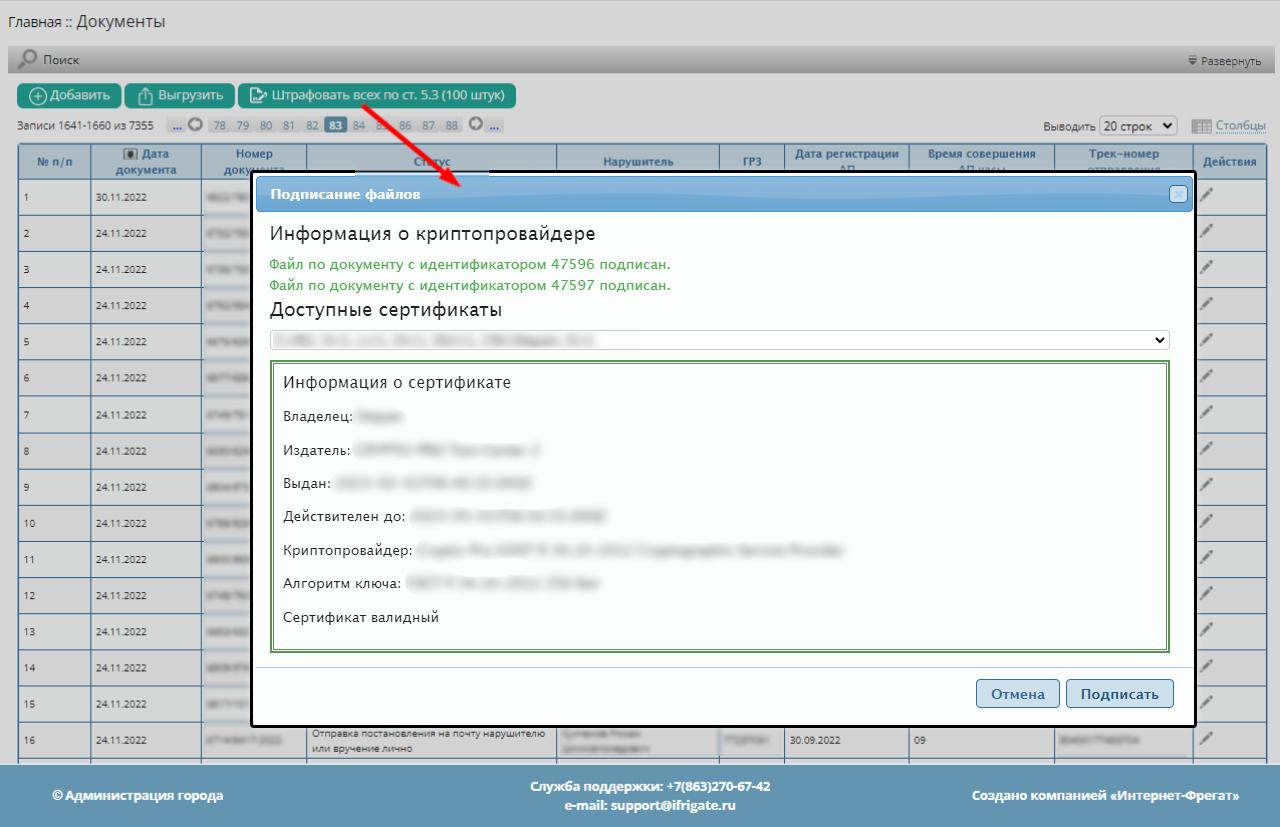This screenshot has width=1280, height=827.
Task: Click the edit pencil in row 16
Action: tap(1207, 738)
